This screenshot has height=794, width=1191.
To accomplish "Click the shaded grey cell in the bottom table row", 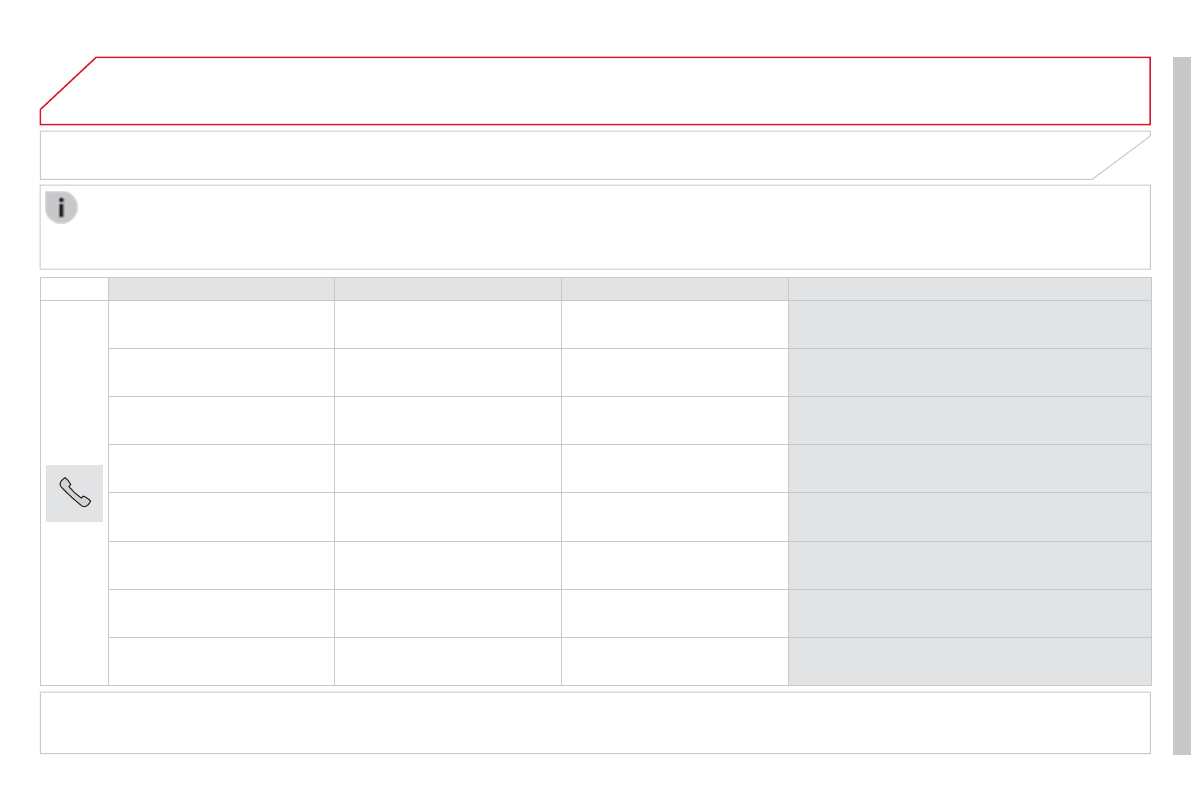I will pos(969,661).
